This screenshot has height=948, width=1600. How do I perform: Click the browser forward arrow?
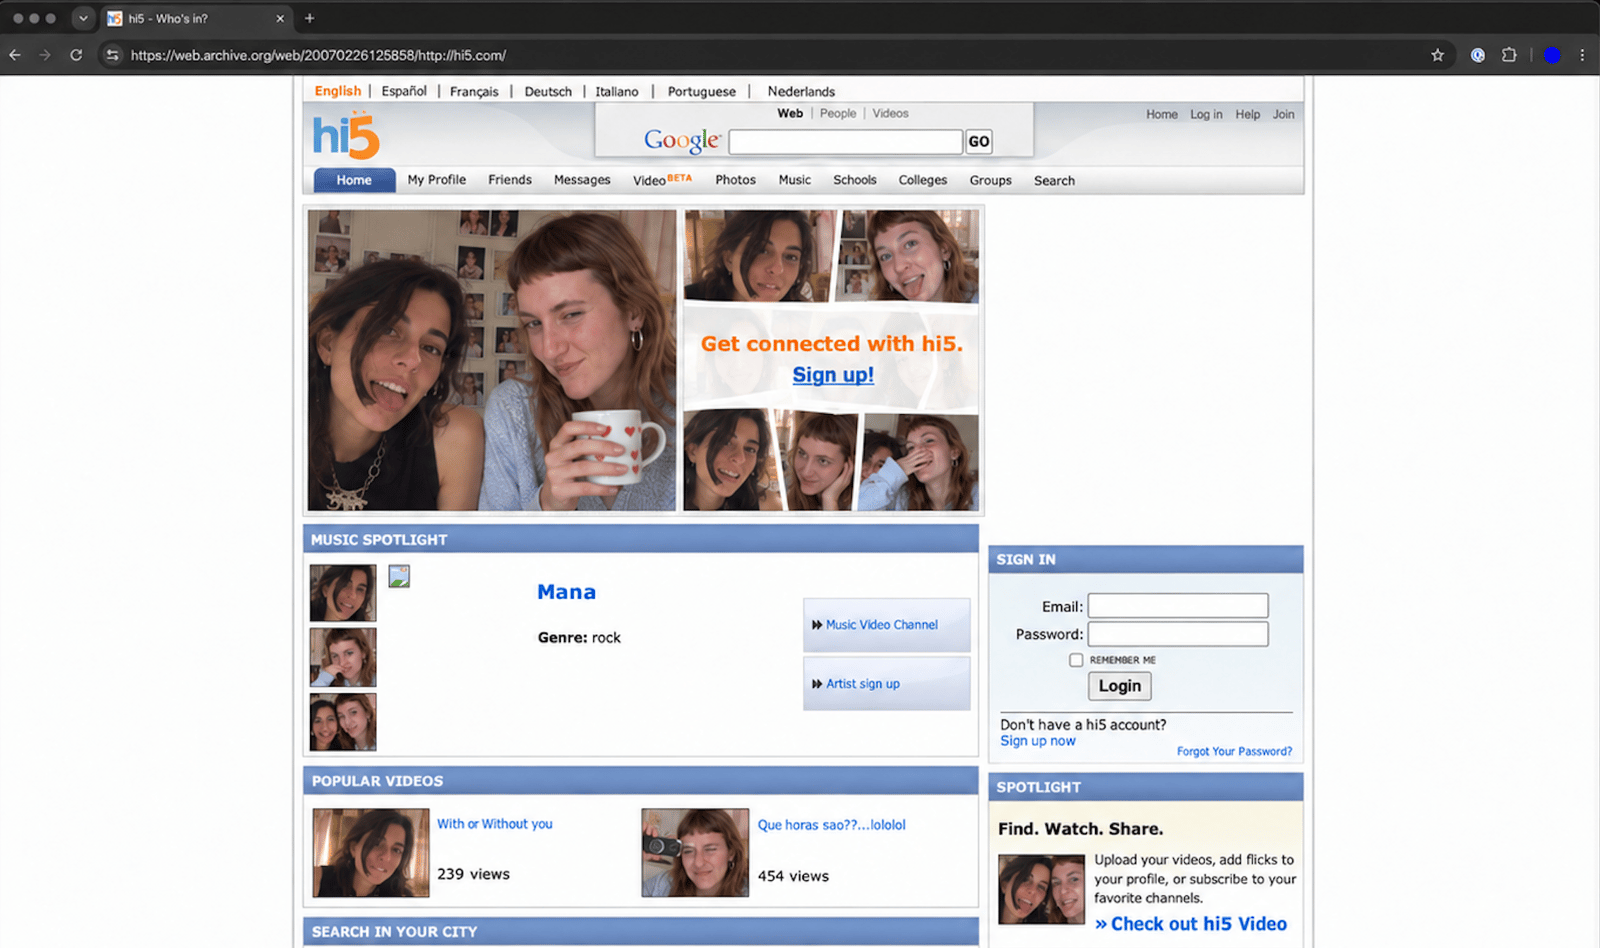tap(45, 55)
